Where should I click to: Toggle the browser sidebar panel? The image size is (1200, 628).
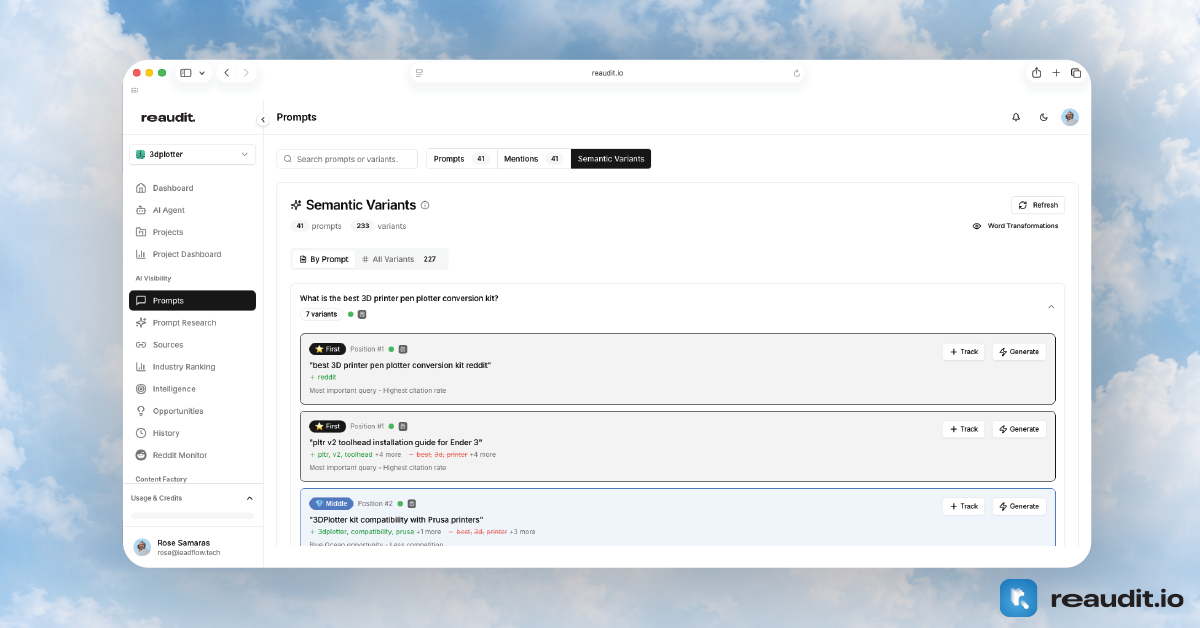pos(186,73)
